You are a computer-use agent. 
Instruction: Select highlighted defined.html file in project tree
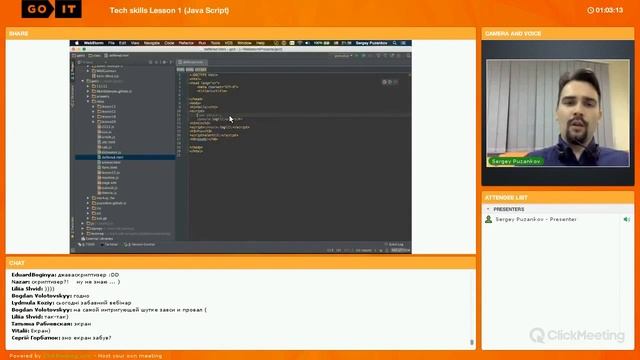pyautogui.click(x=125, y=157)
